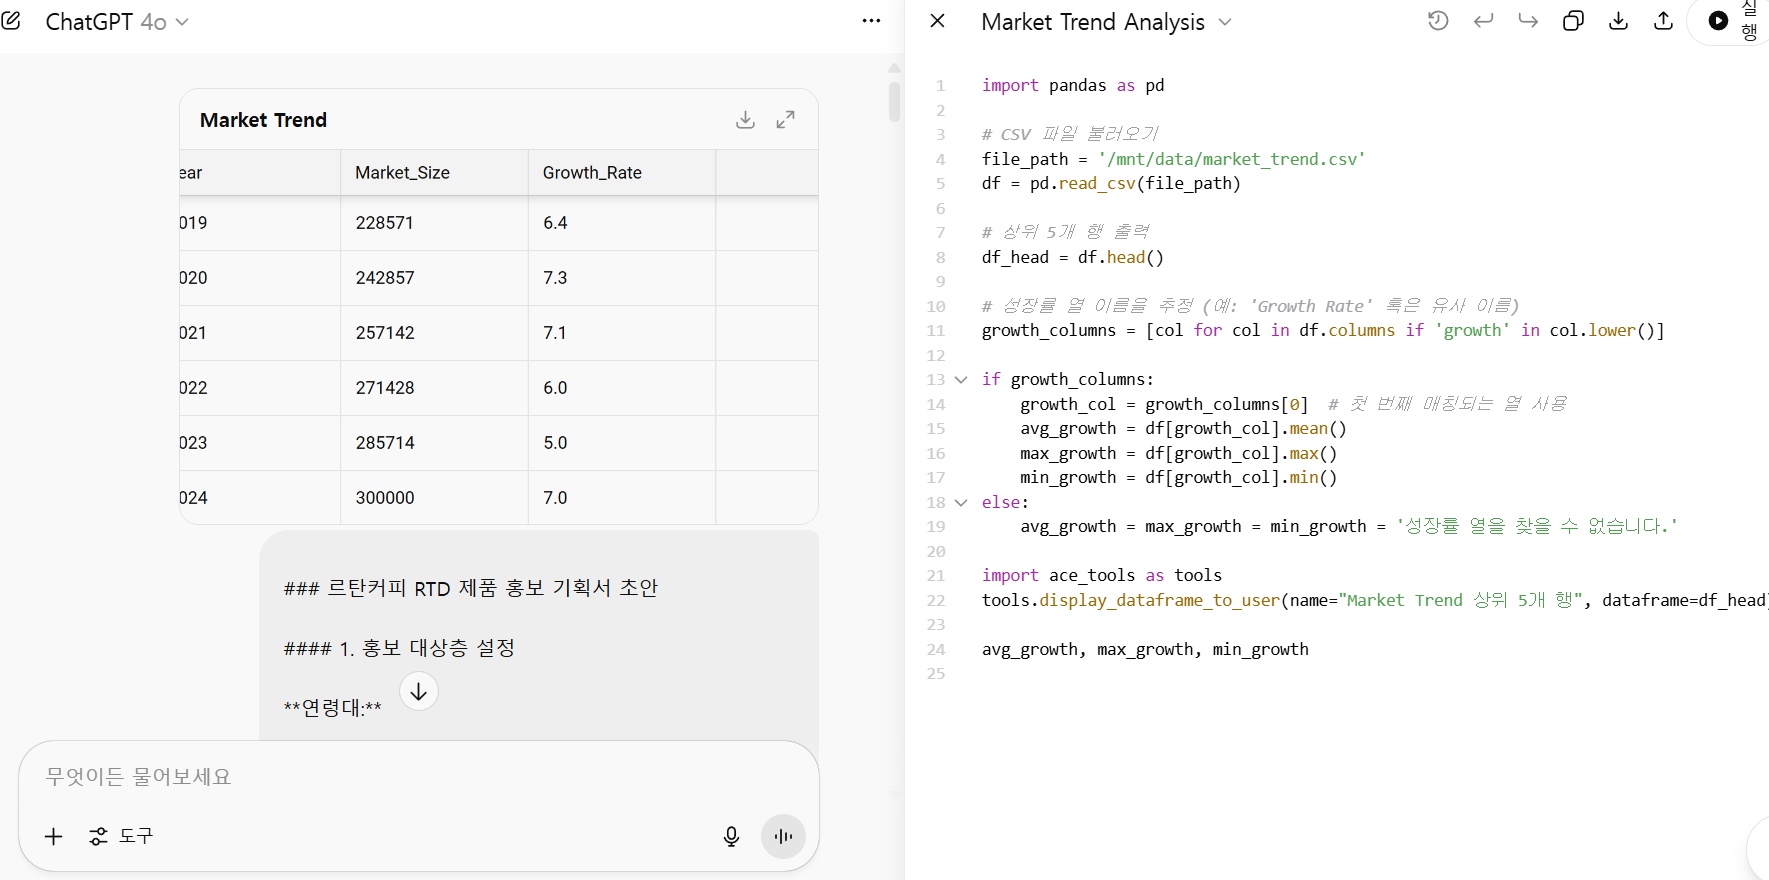Click the growth_columns list comprehension line 11
This screenshot has height=880, width=1769.
coord(1323,331)
